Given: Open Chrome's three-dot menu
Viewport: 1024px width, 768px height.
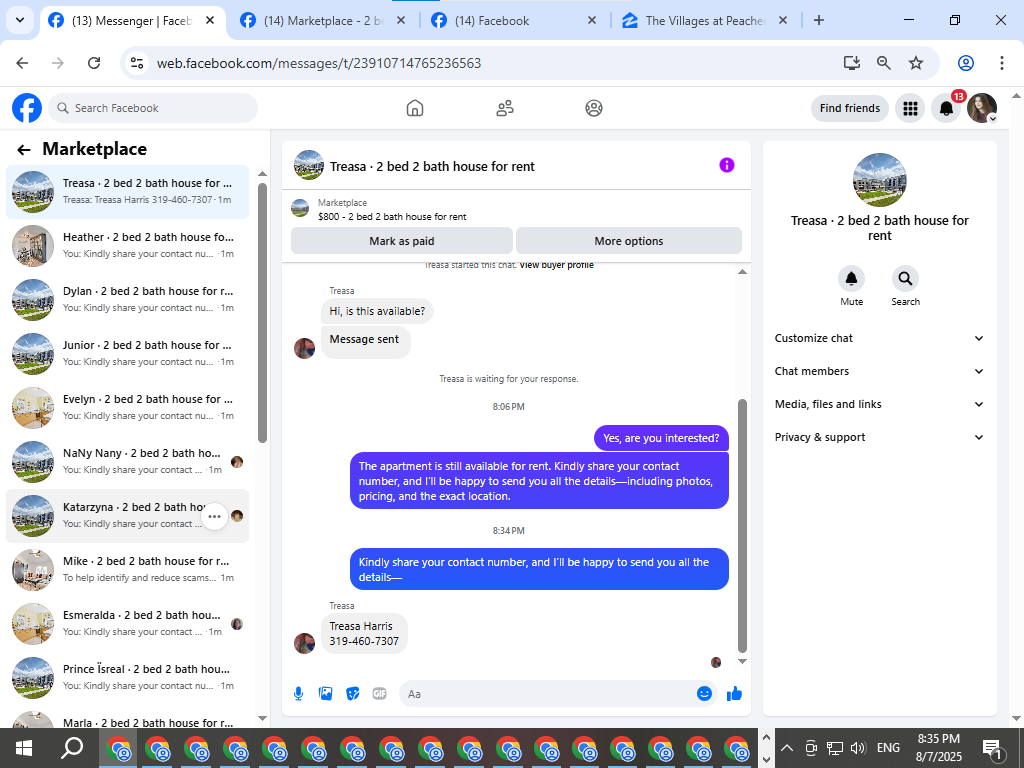Looking at the screenshot, I should pos(1002,63).
